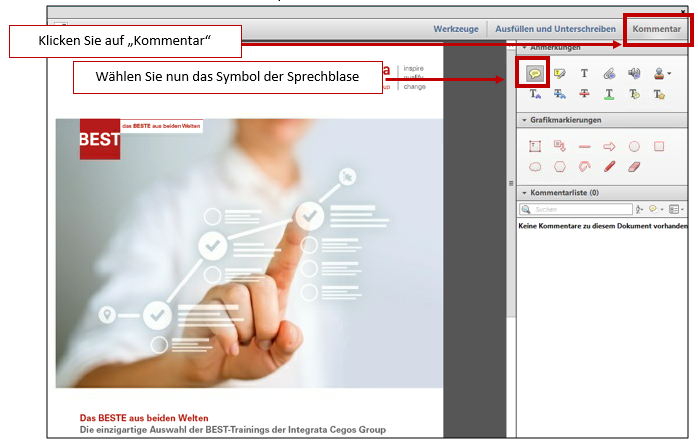
Task: Click the 'Kommentarliste (0)' section title
Action: tap(564, 193)
